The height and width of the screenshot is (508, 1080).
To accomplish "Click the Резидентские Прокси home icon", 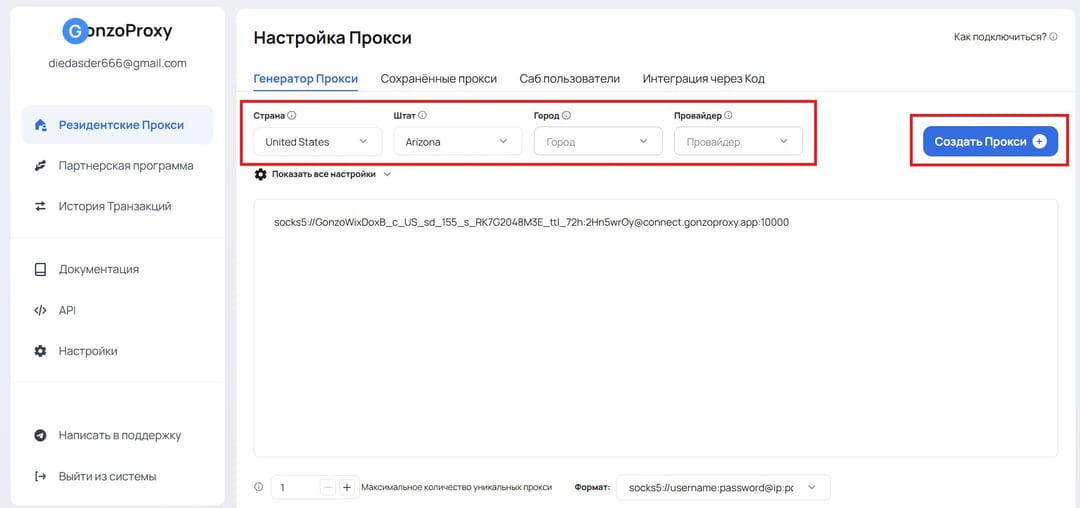I will (x=41, y=125).
